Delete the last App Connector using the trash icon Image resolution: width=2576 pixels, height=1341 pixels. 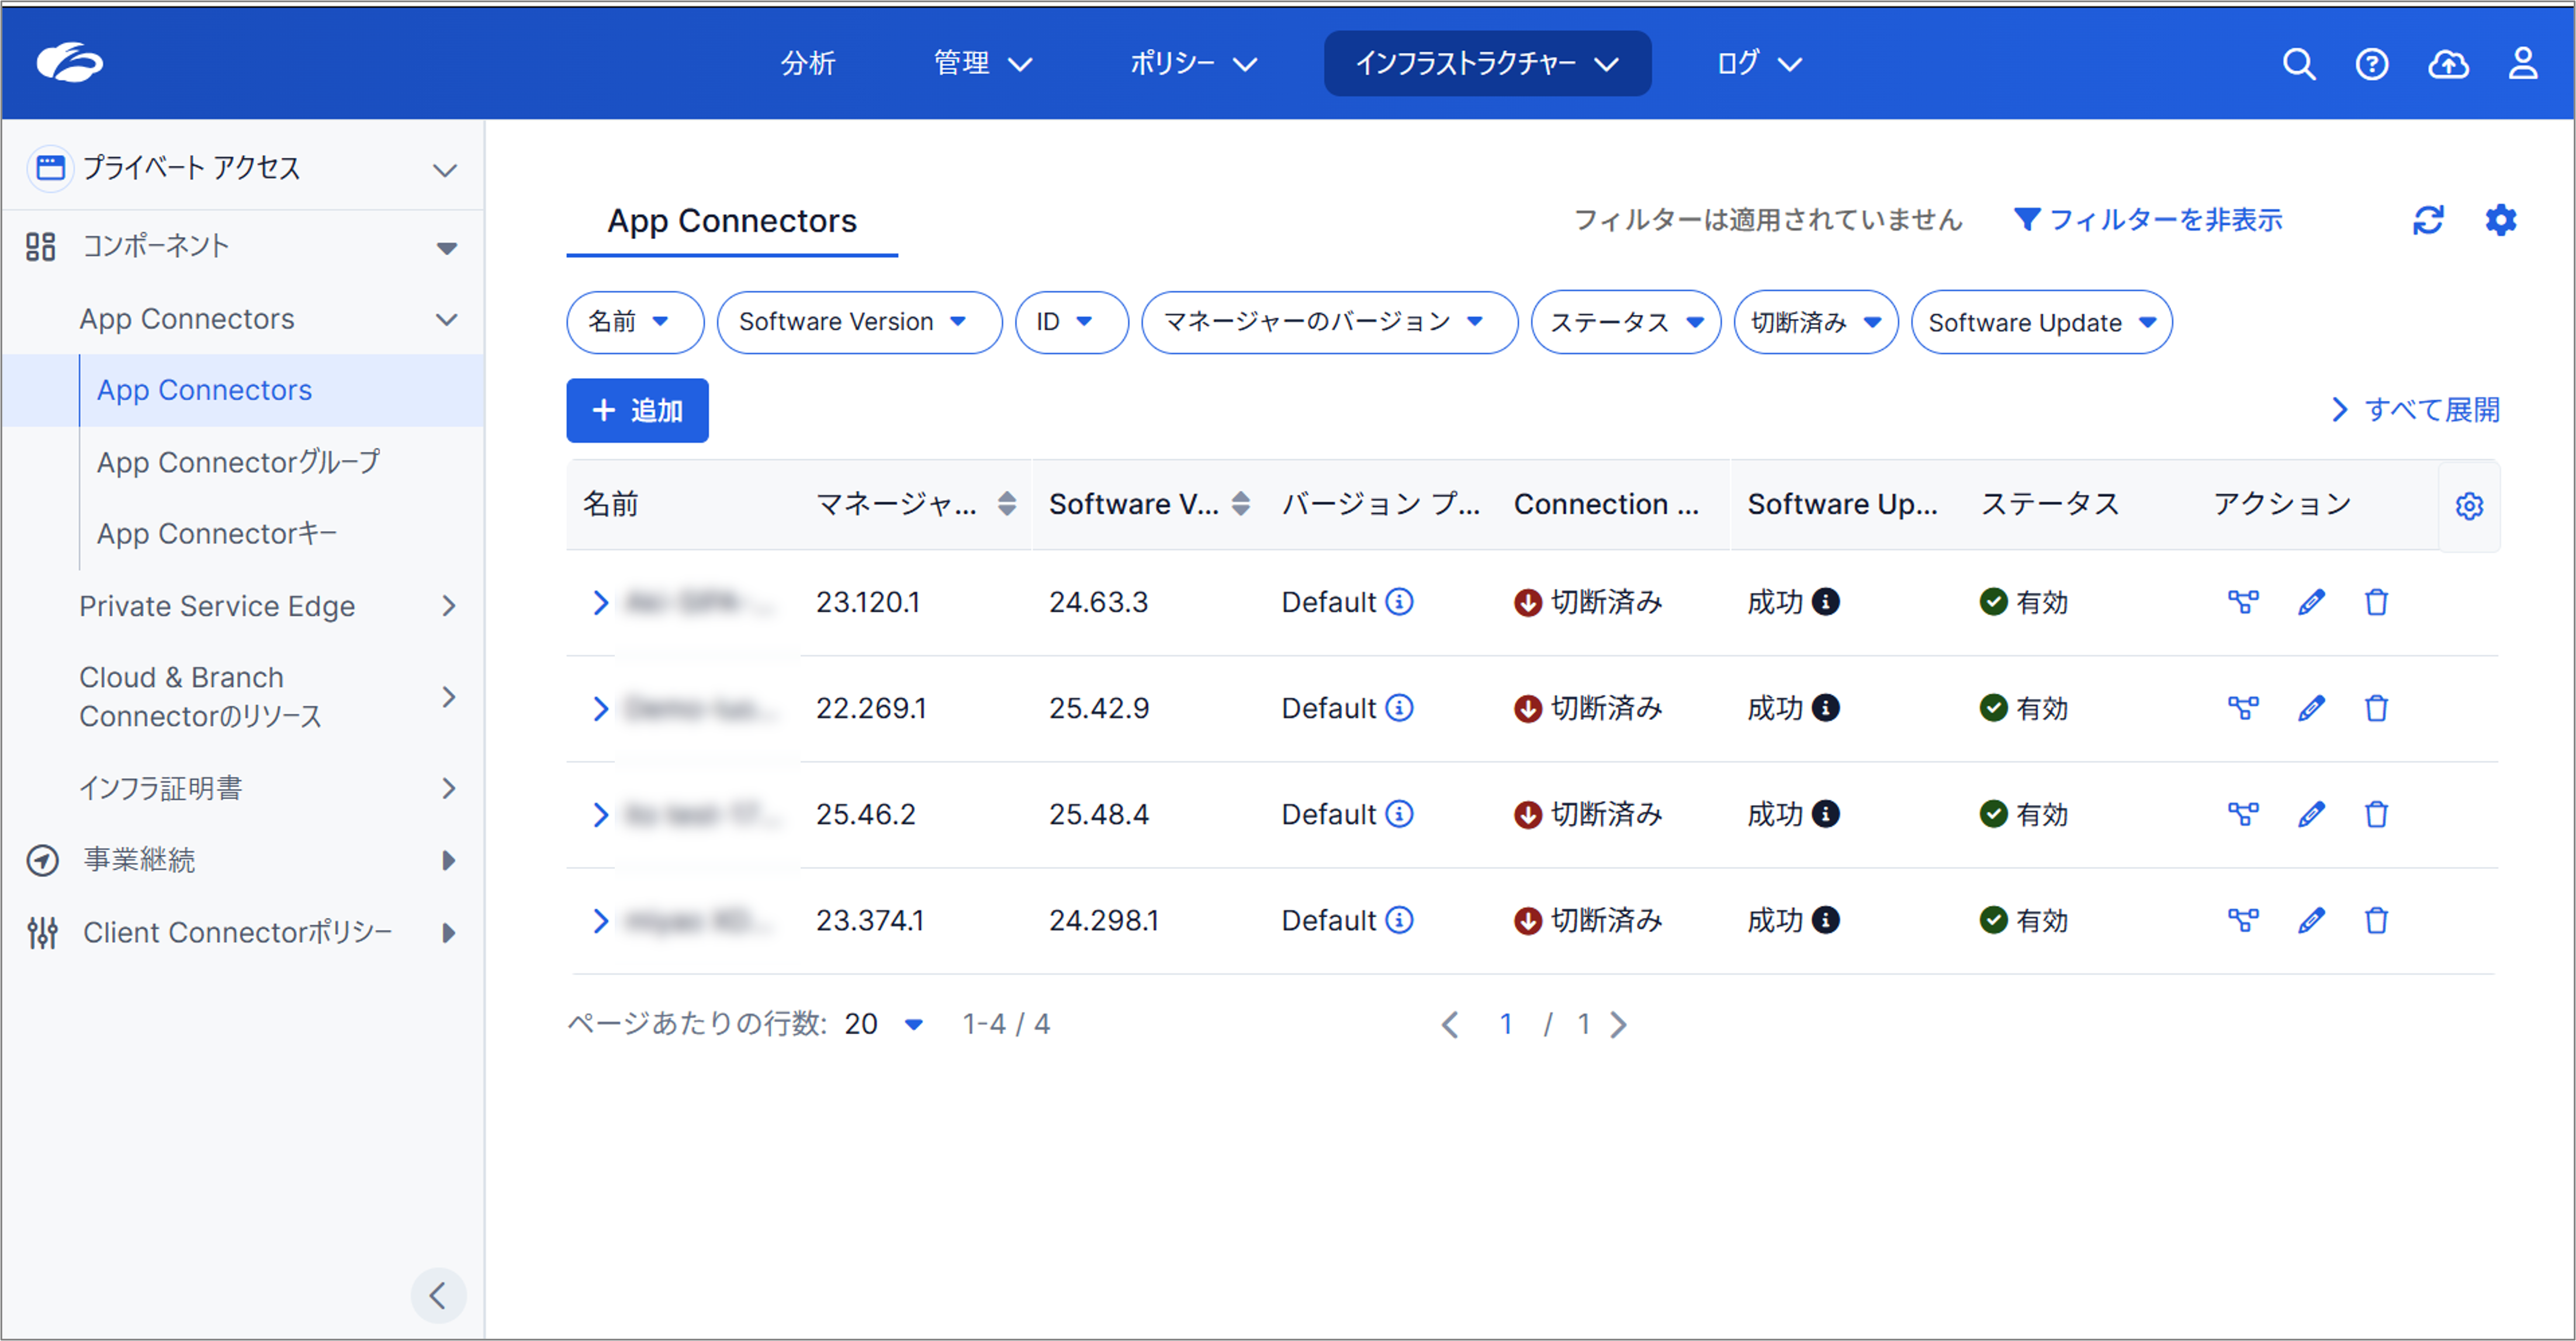tap(2377, 920)
